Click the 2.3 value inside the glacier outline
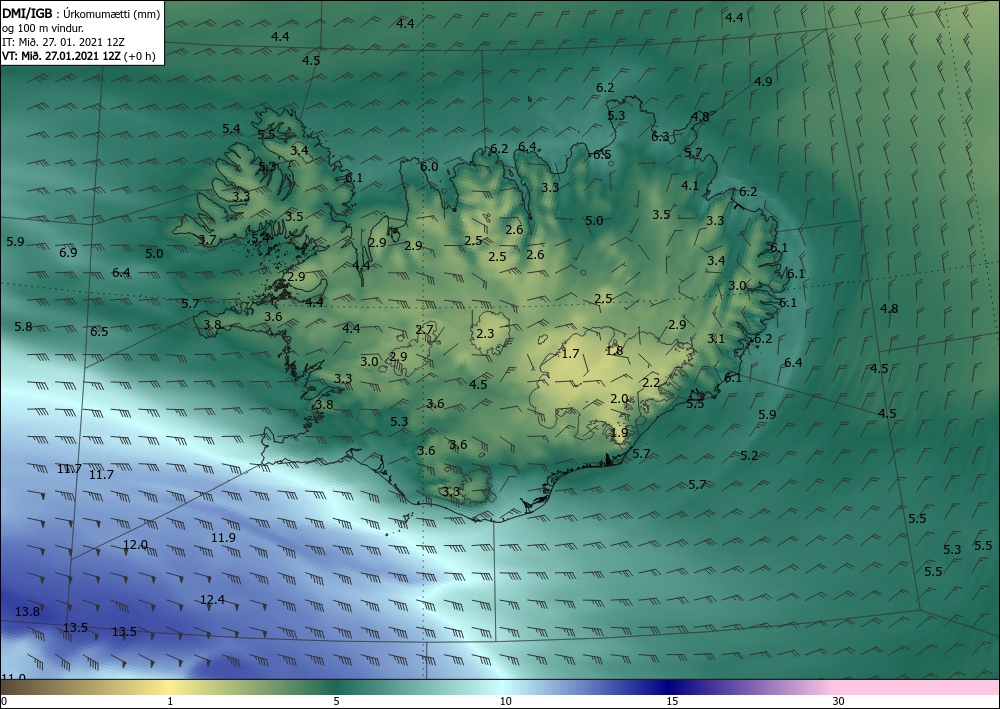The height and width of the screenshot is (709, 1000). pos(485,333)
